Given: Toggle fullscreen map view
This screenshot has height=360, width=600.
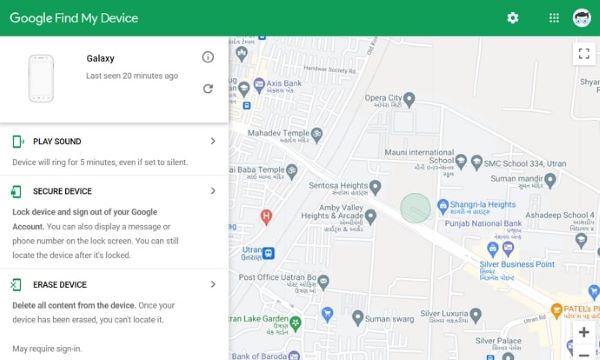Looking at the screenshot, I should (584, 54).
